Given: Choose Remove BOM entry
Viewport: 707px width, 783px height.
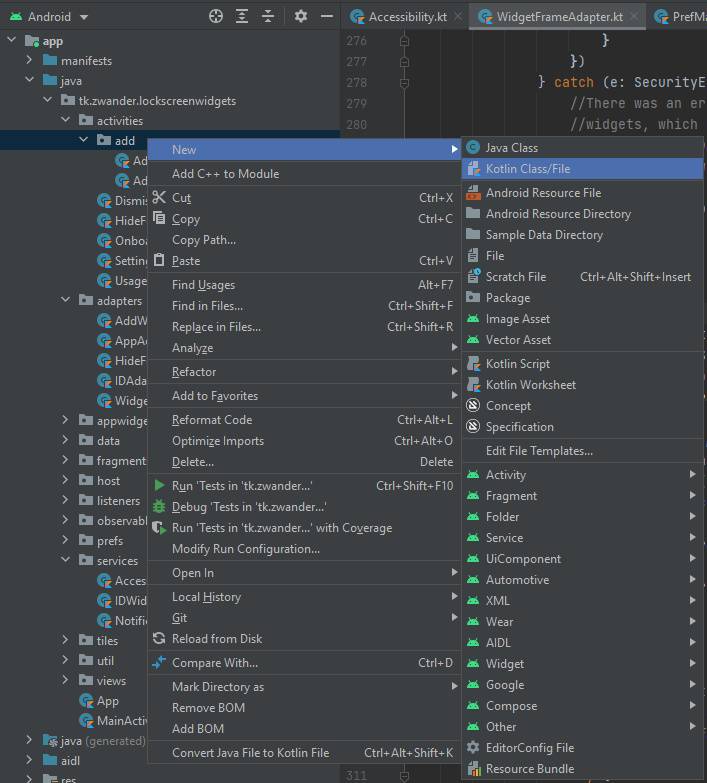Looking at the screenshot, I should coord(304,708).
